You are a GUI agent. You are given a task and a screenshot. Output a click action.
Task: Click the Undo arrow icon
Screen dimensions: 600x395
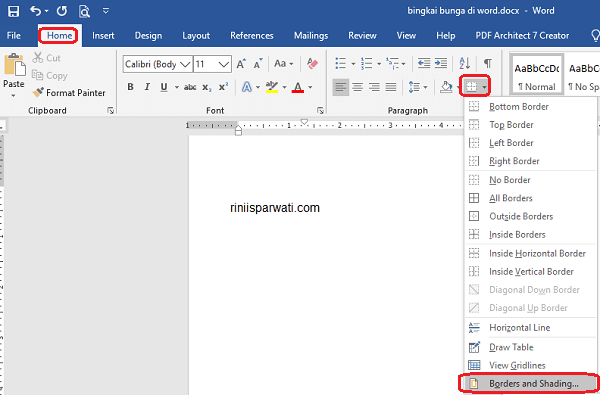point(36,11)
